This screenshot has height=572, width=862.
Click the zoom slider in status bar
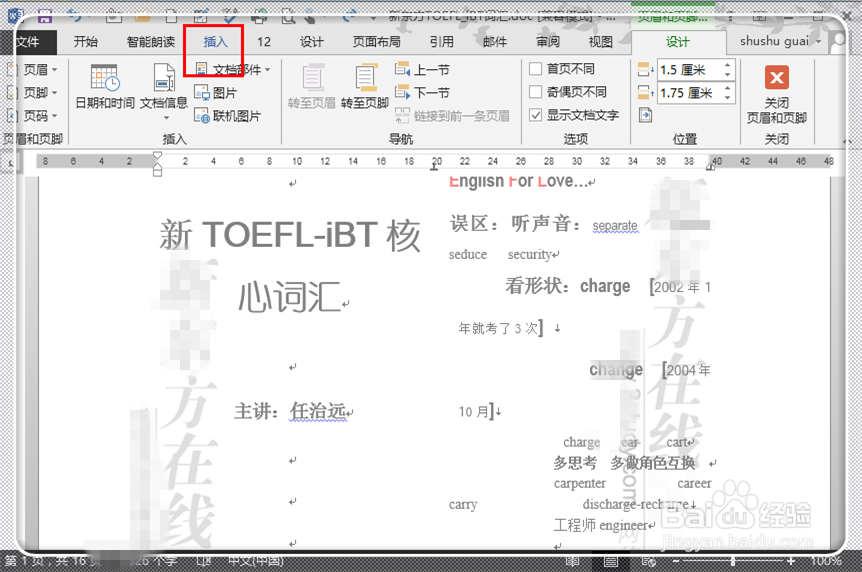coord(733,561)
